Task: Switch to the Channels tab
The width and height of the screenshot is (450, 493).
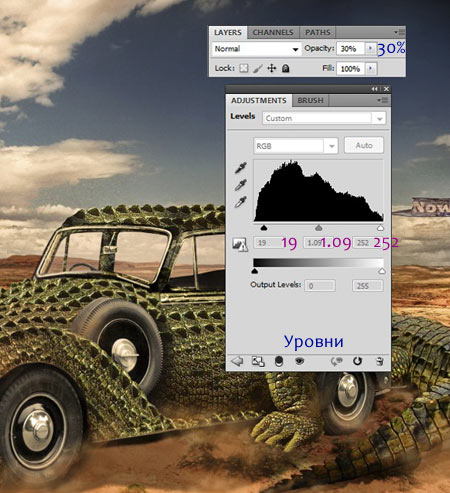Action: [273, 33]
